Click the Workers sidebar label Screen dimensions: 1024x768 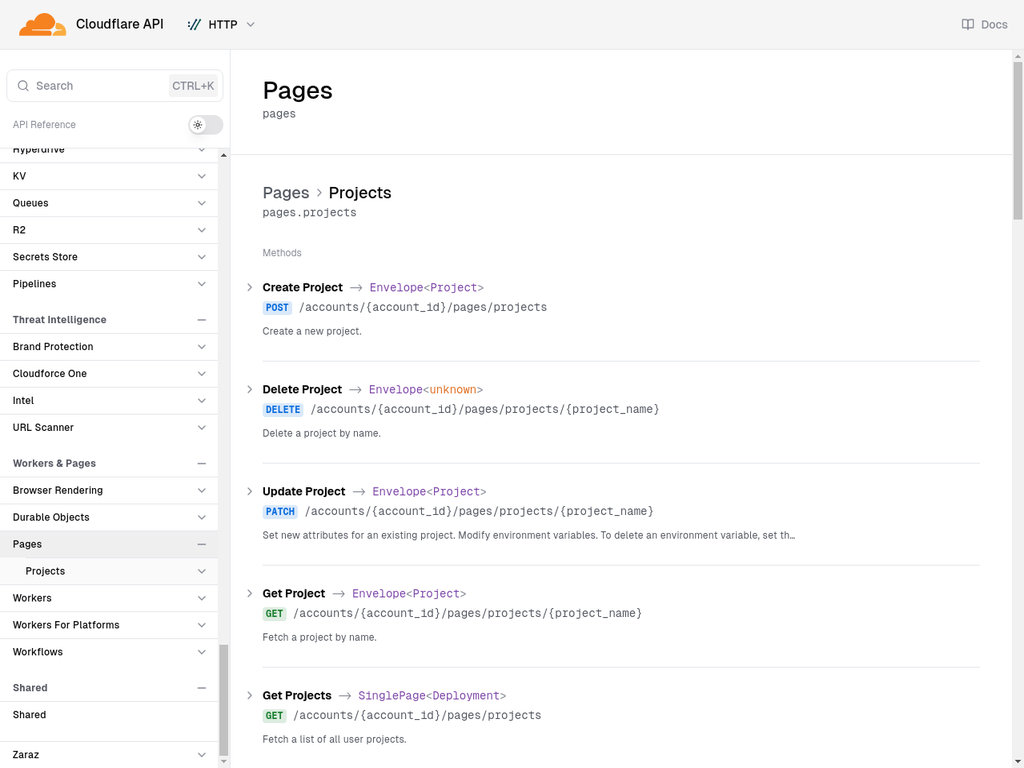point(32,598)
